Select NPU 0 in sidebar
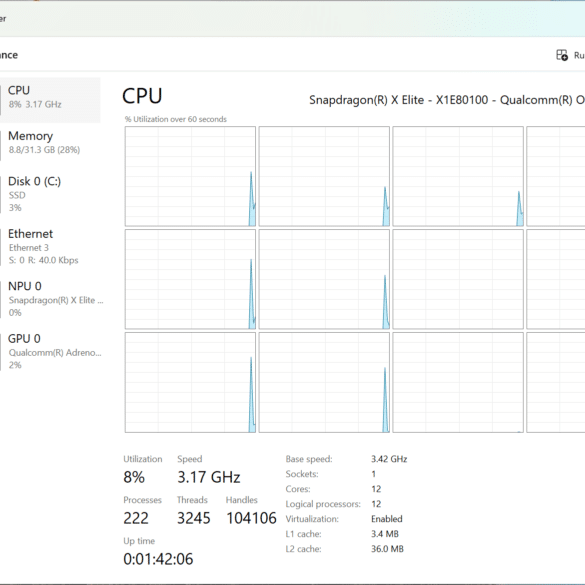585x585 pixels. (x=50, y=299)
